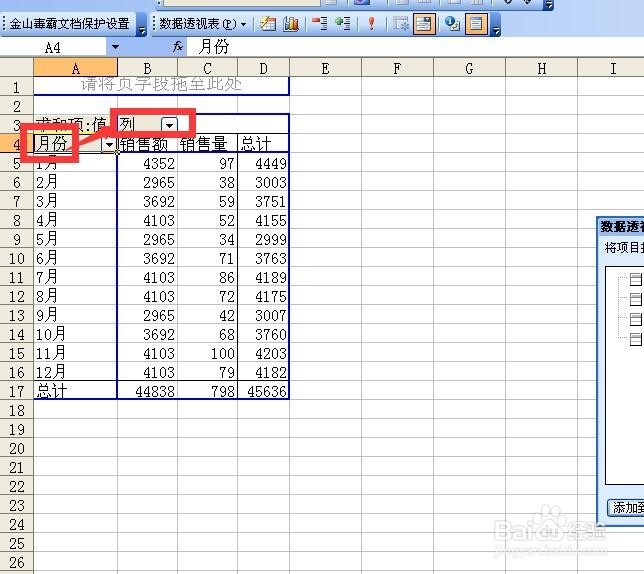The image size is (644, 574).
Task: Click the Hide Detail icon
Action: pos(319,24)
